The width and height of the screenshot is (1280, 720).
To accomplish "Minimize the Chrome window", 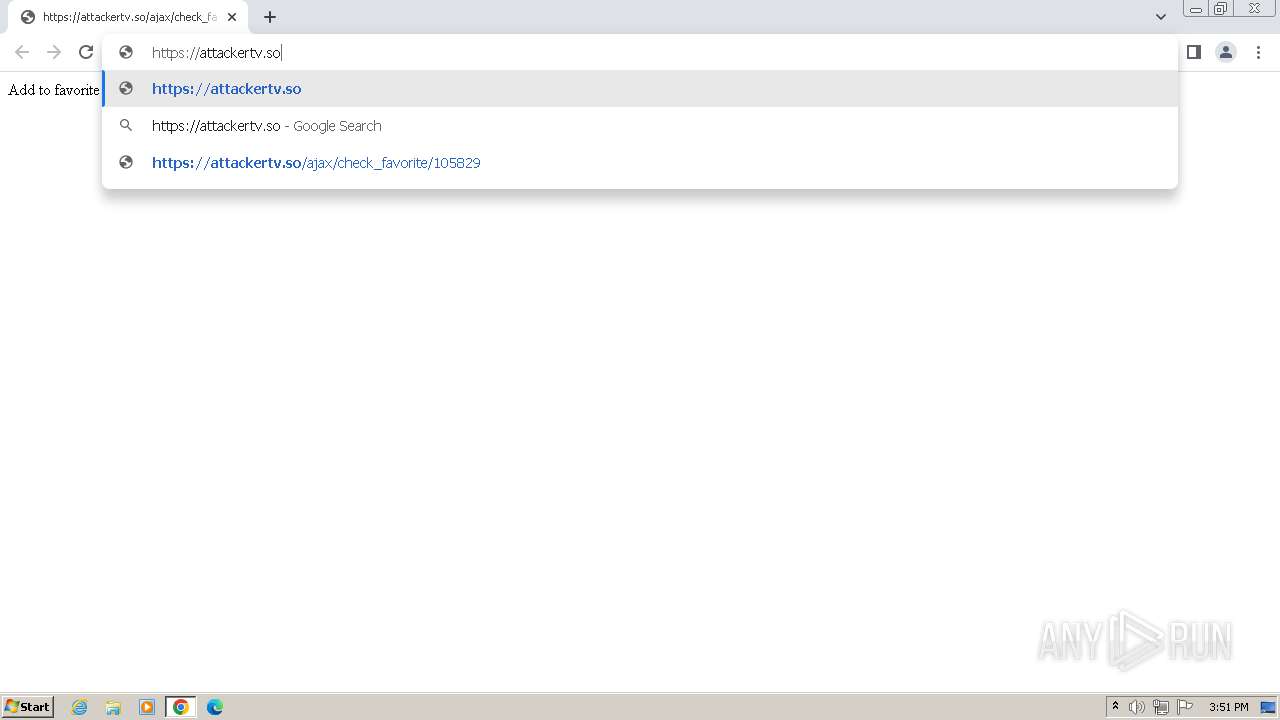I will pyautogui.click(x=1195, y=9).
